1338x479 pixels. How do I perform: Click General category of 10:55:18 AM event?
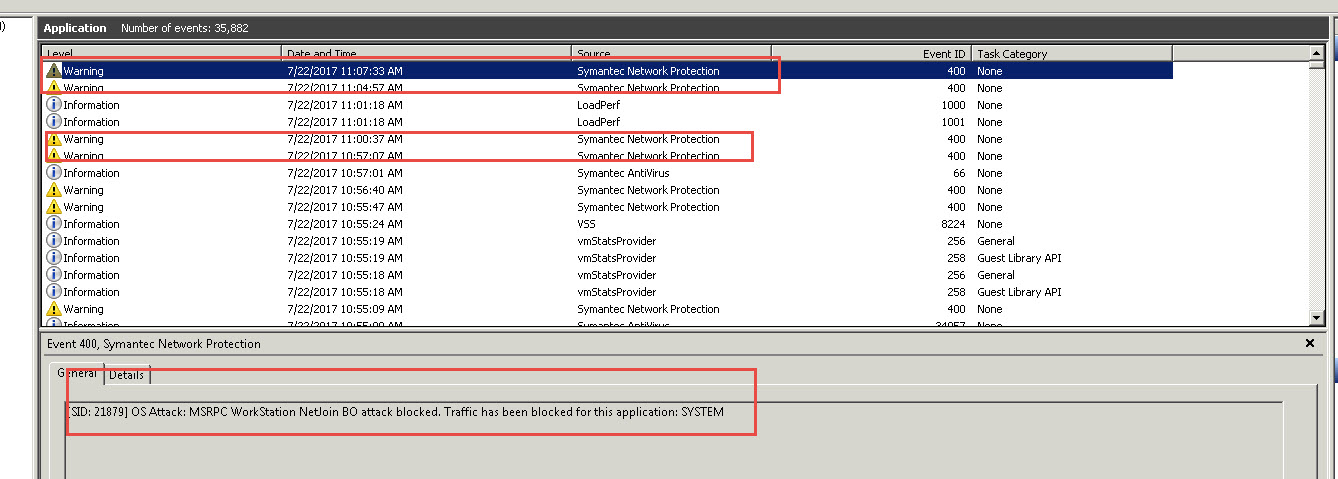(x=996, y=275)
